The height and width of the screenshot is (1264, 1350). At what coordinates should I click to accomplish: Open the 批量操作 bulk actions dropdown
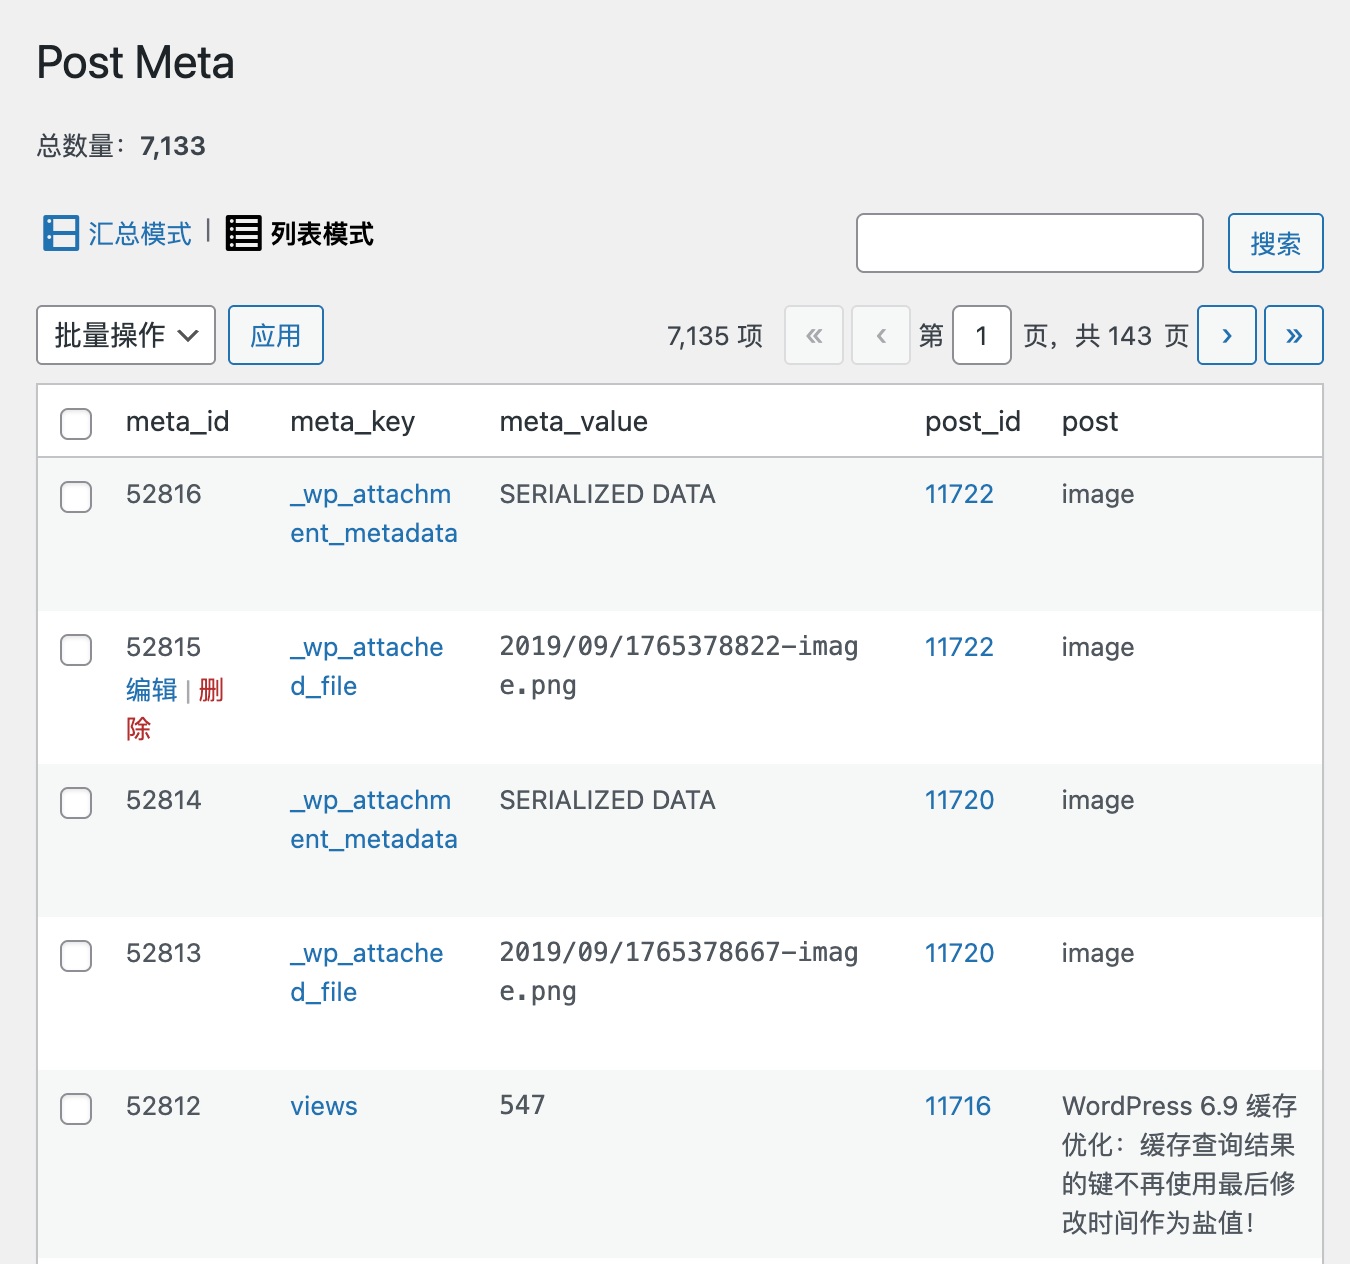125,335
